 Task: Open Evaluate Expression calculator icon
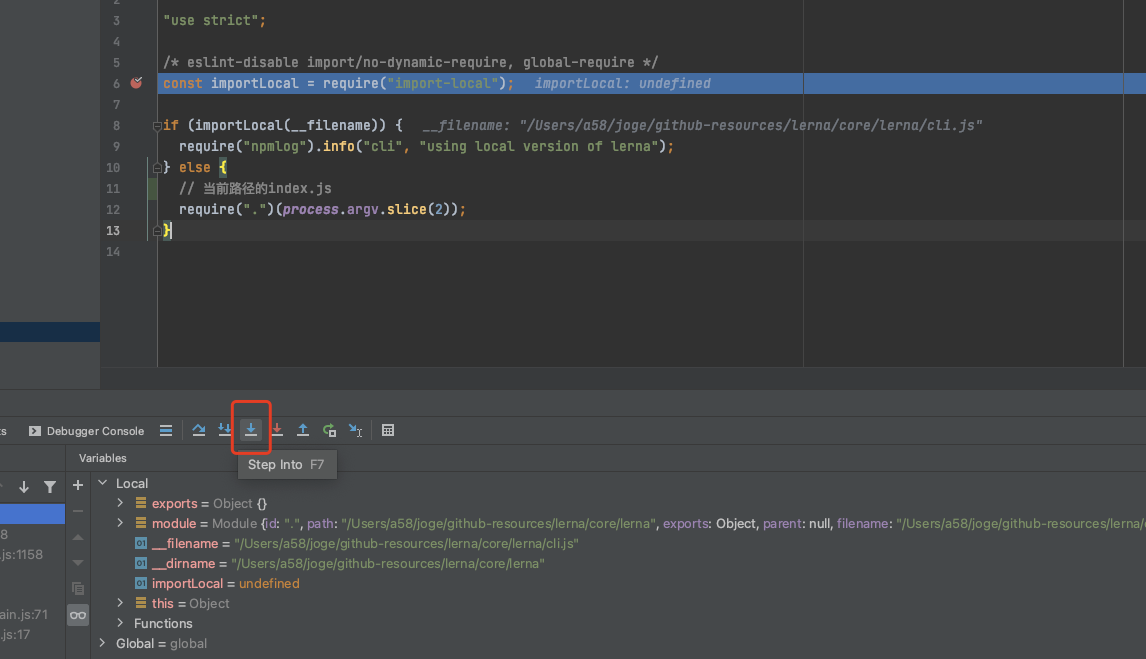pyautogui.click(x=388, y=430)
